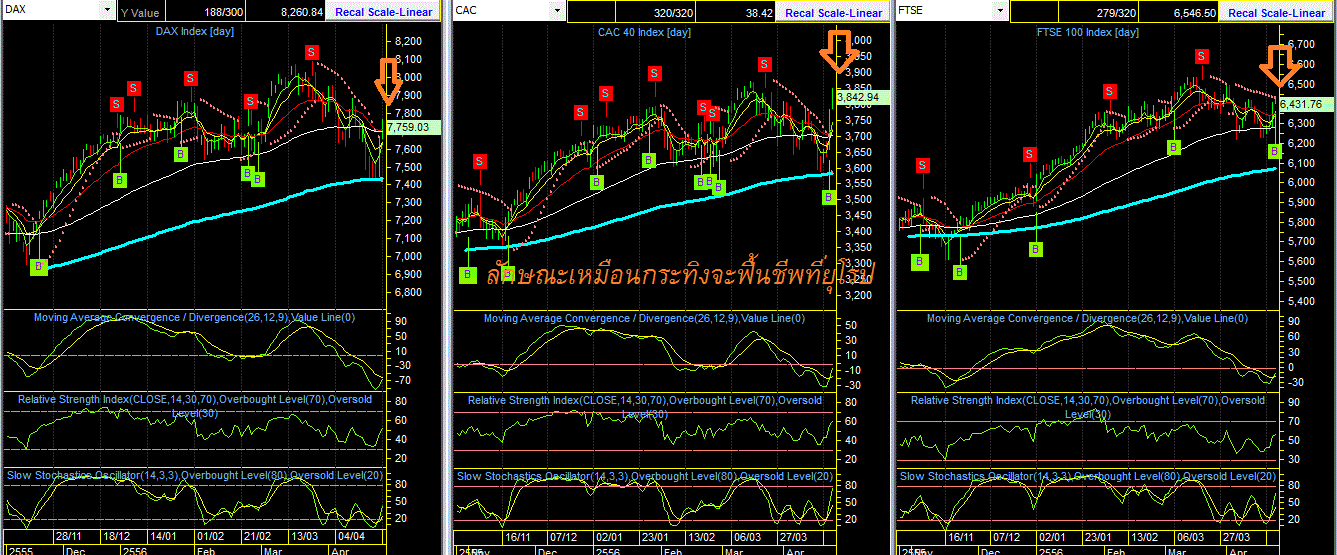Click the highest red S marker in CAC chart
This screenshot has width=1337, height=555.
point(764,64)
